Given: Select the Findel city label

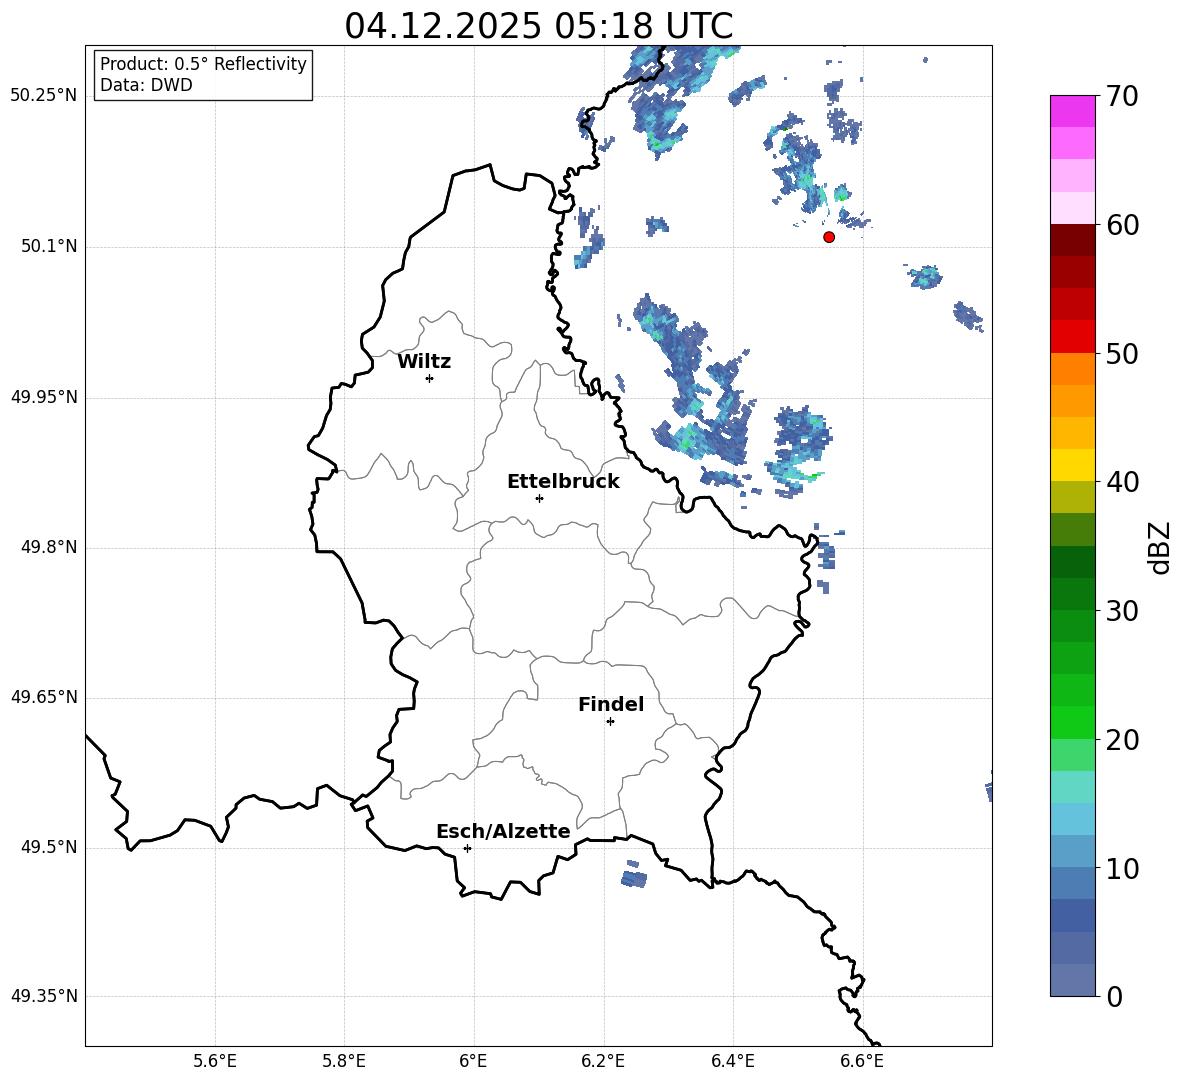Looking at the screenshot, I should point(611,704).
